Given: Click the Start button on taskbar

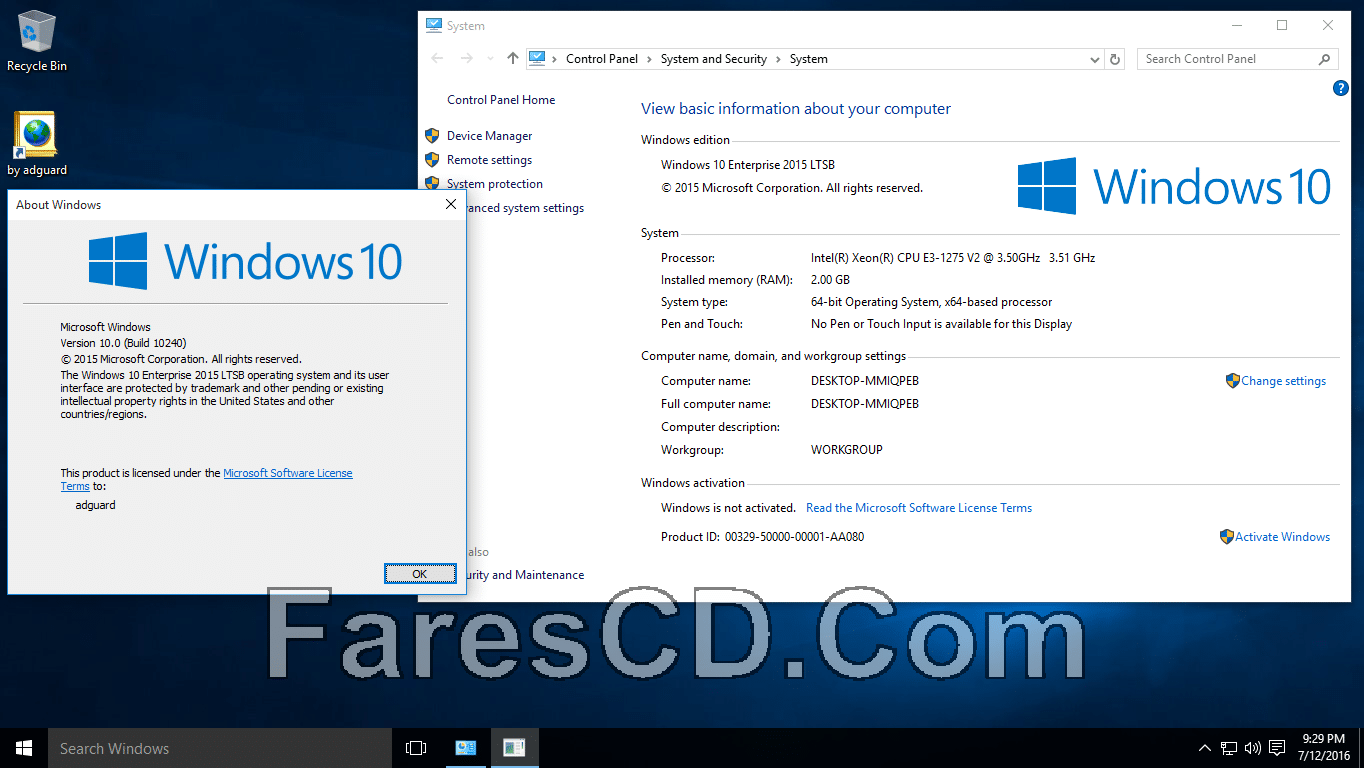Looking at the screenshot, I should coord(24,748).
